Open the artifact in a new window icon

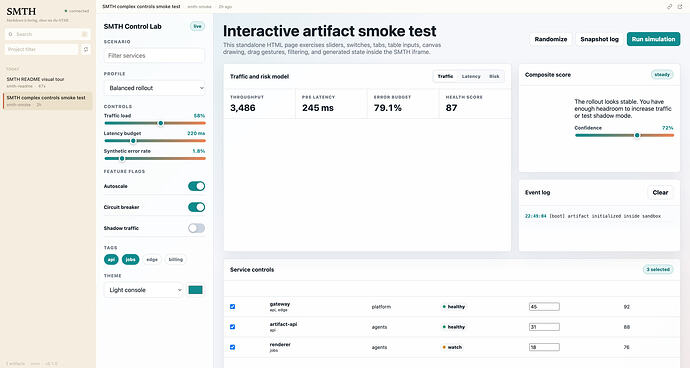(680, 7)
